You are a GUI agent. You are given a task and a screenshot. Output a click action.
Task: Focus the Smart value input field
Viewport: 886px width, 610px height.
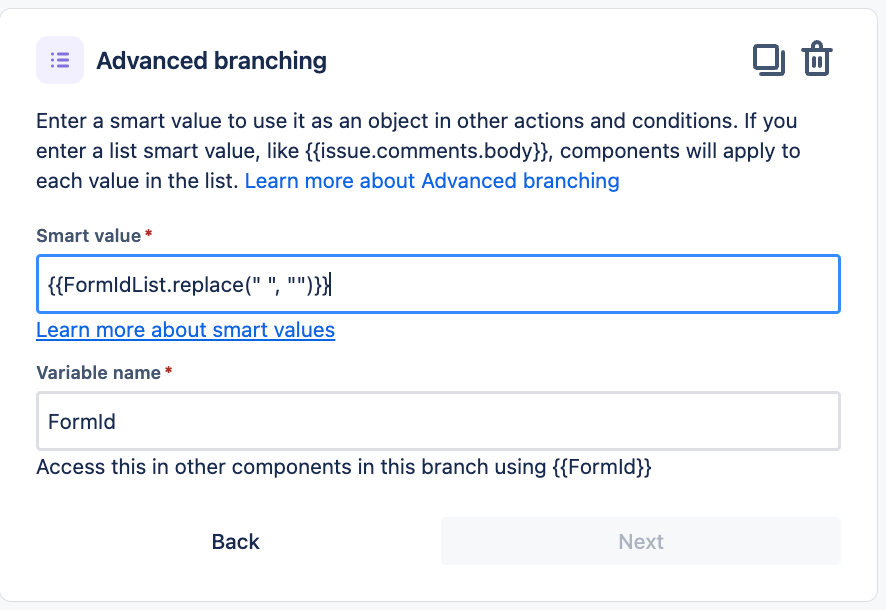[x=438, y=284]
